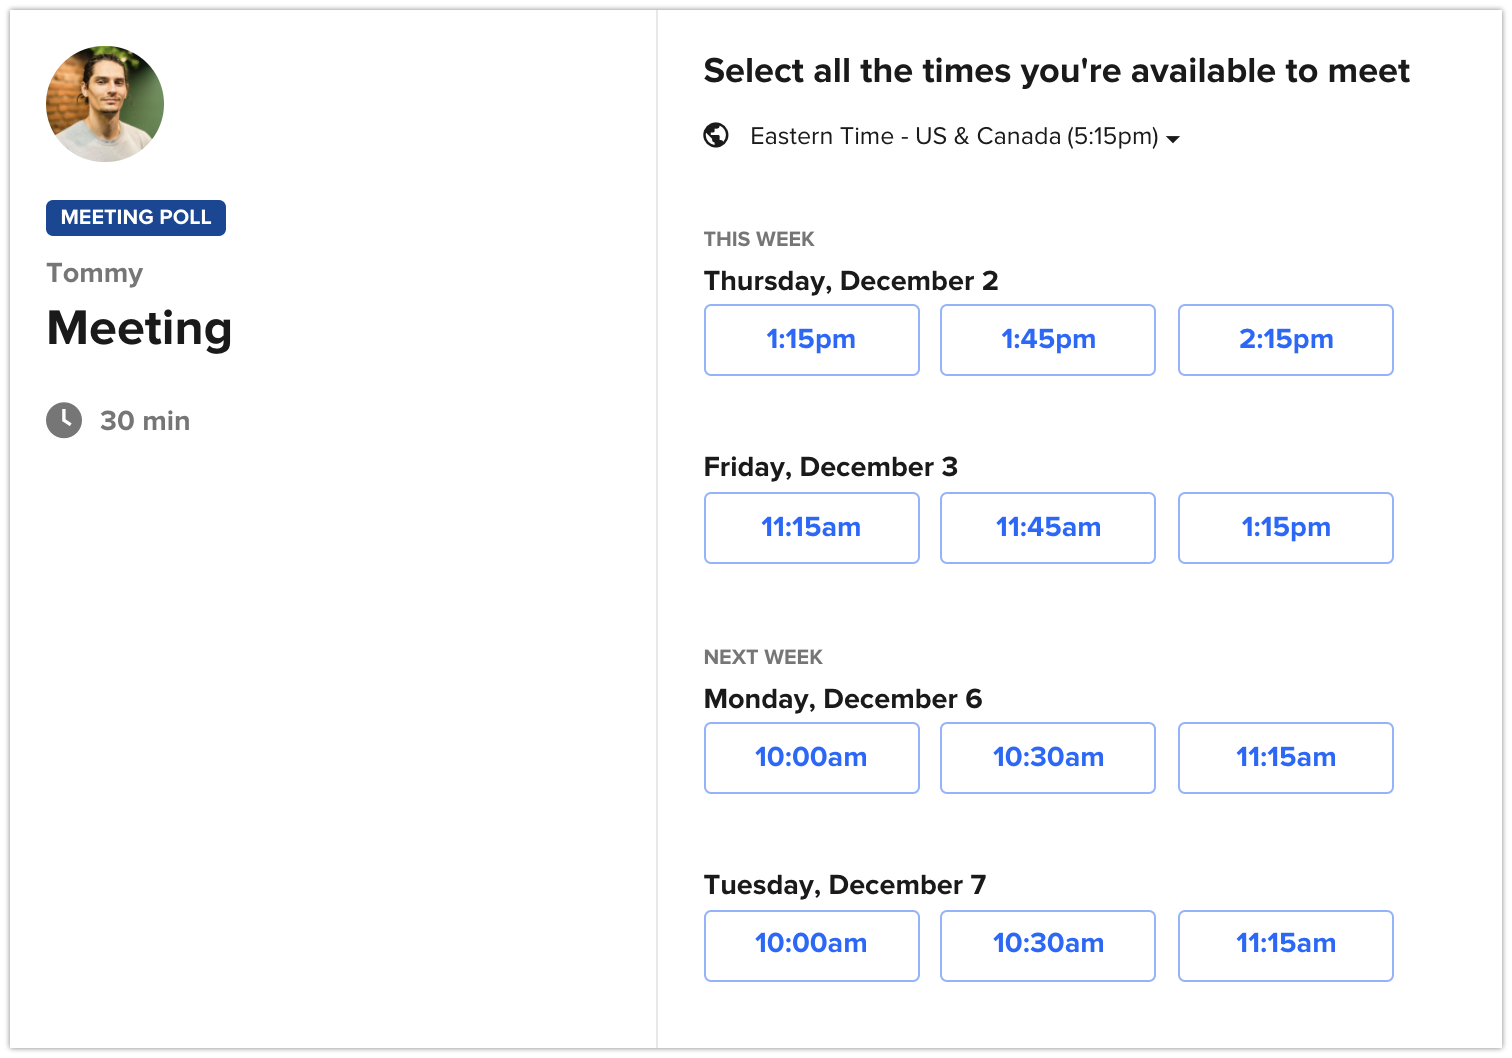Select 10:00am on Tuesday, December 7
The height and width of the screenshot is (1058, 1512).
[811, 945]
